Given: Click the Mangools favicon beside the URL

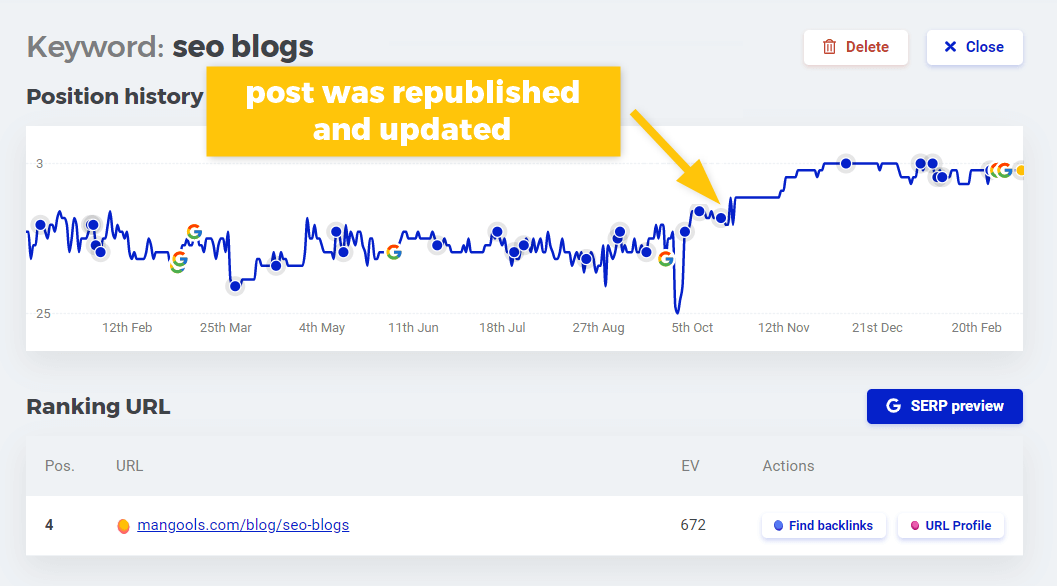Looking at the screenshot, I should (x=123, y=526).
